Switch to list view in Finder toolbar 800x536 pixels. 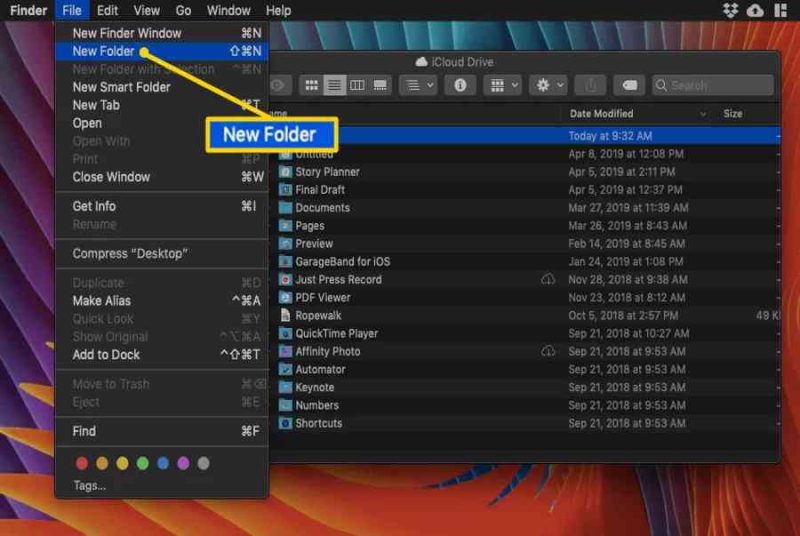point(334,85)
